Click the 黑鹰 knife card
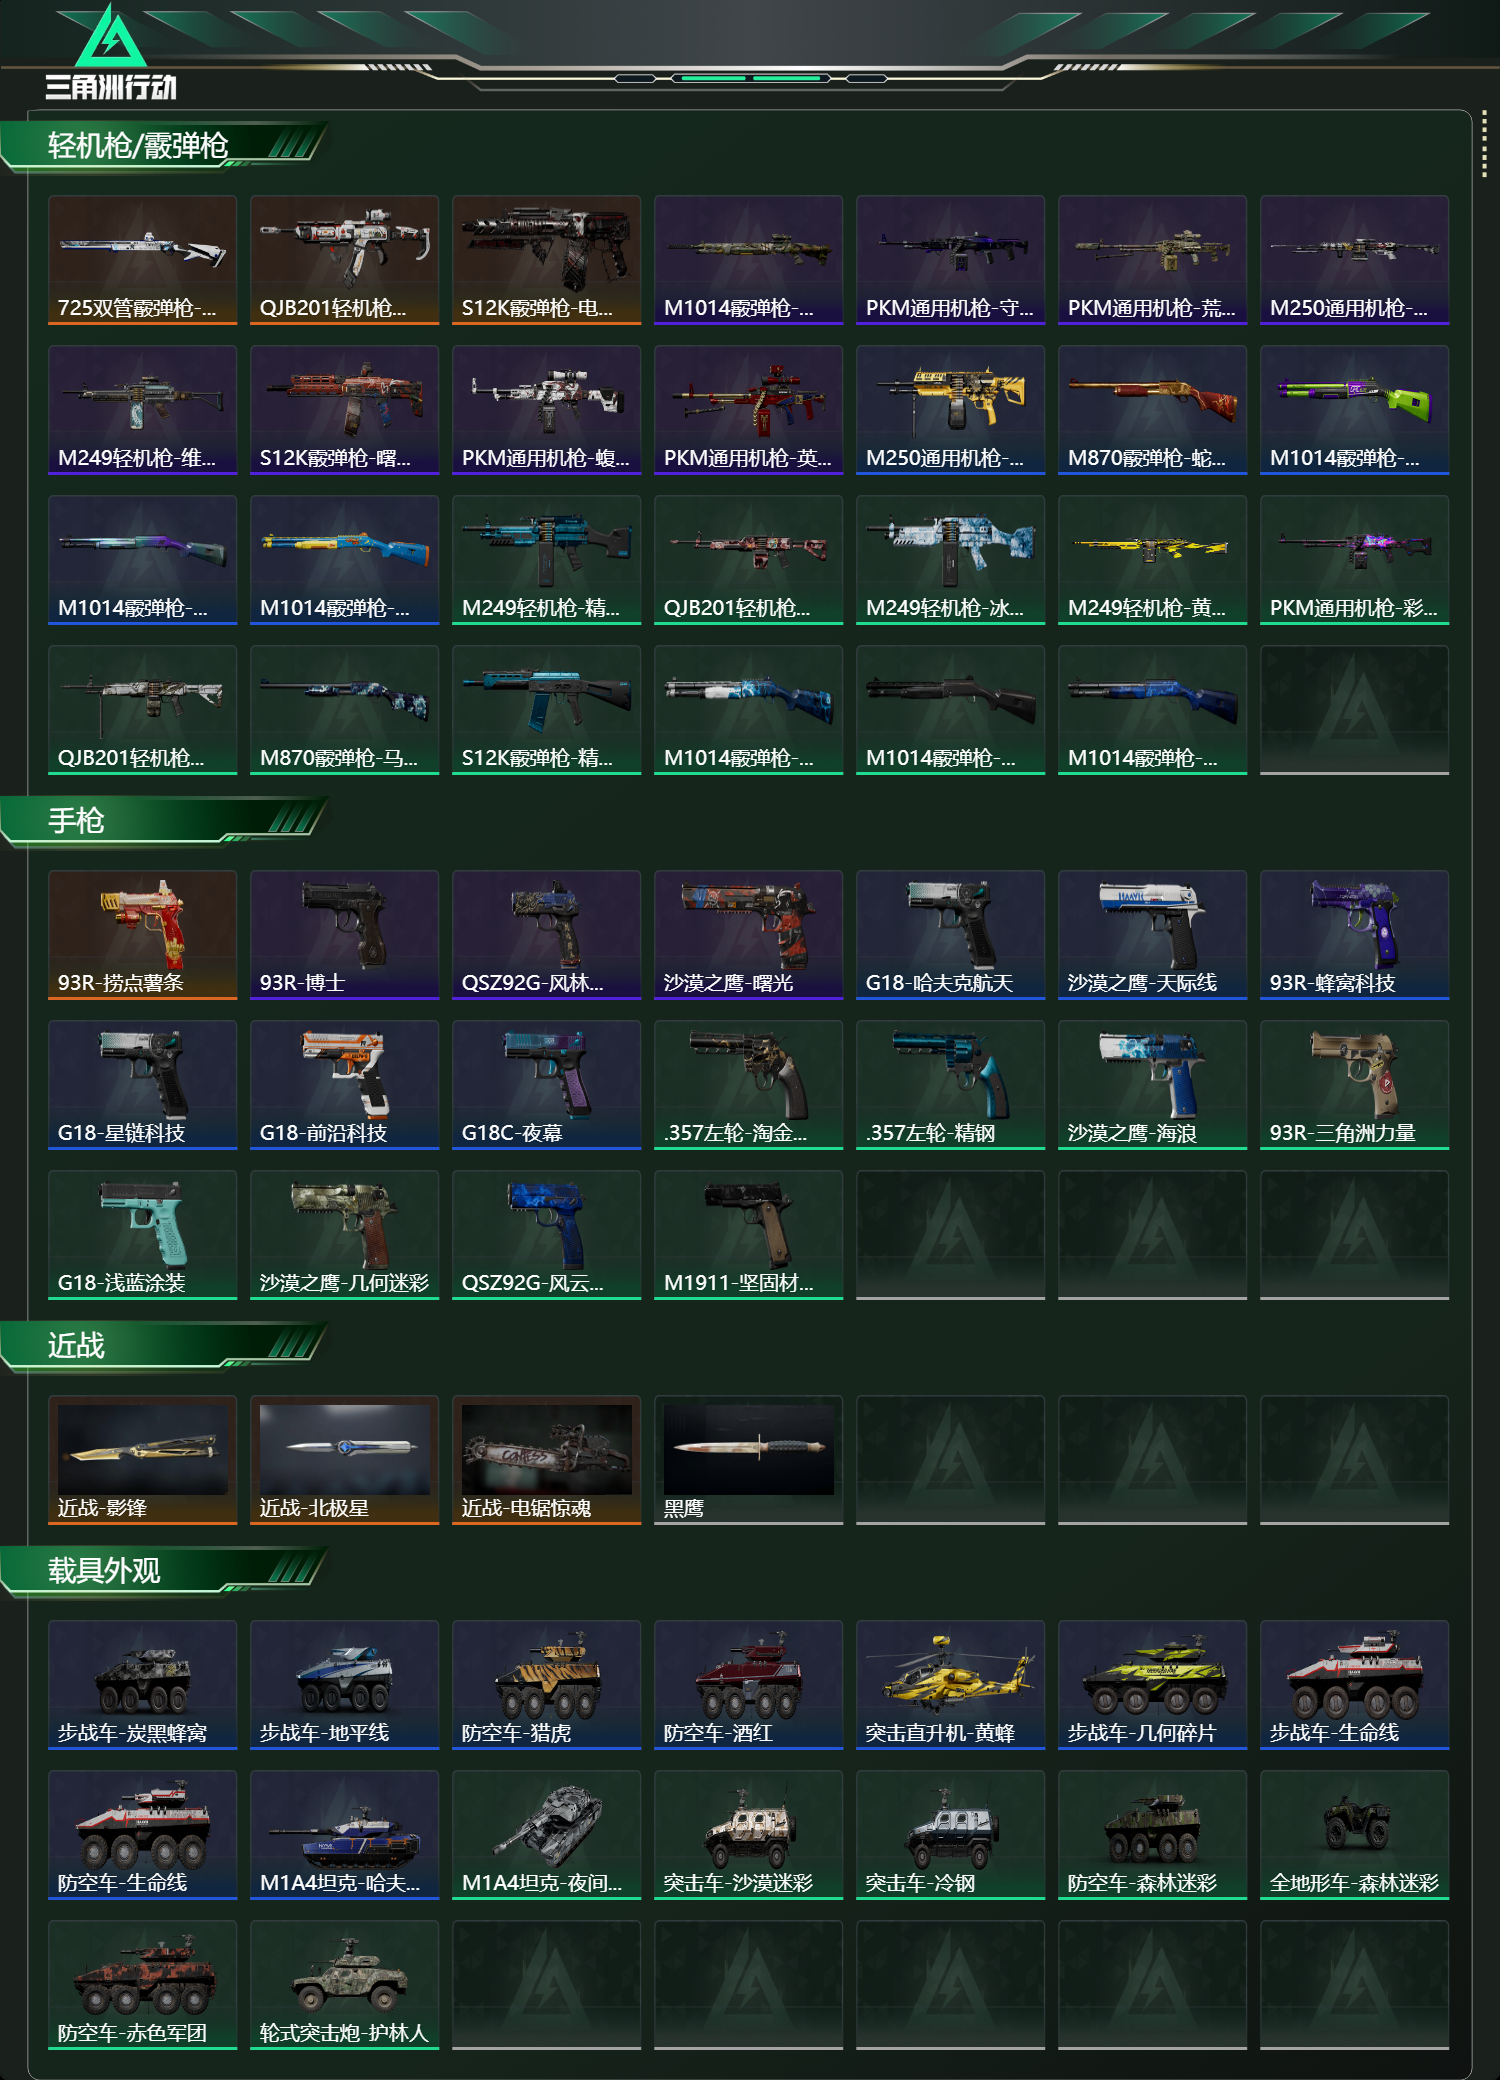 point(749,1460)
